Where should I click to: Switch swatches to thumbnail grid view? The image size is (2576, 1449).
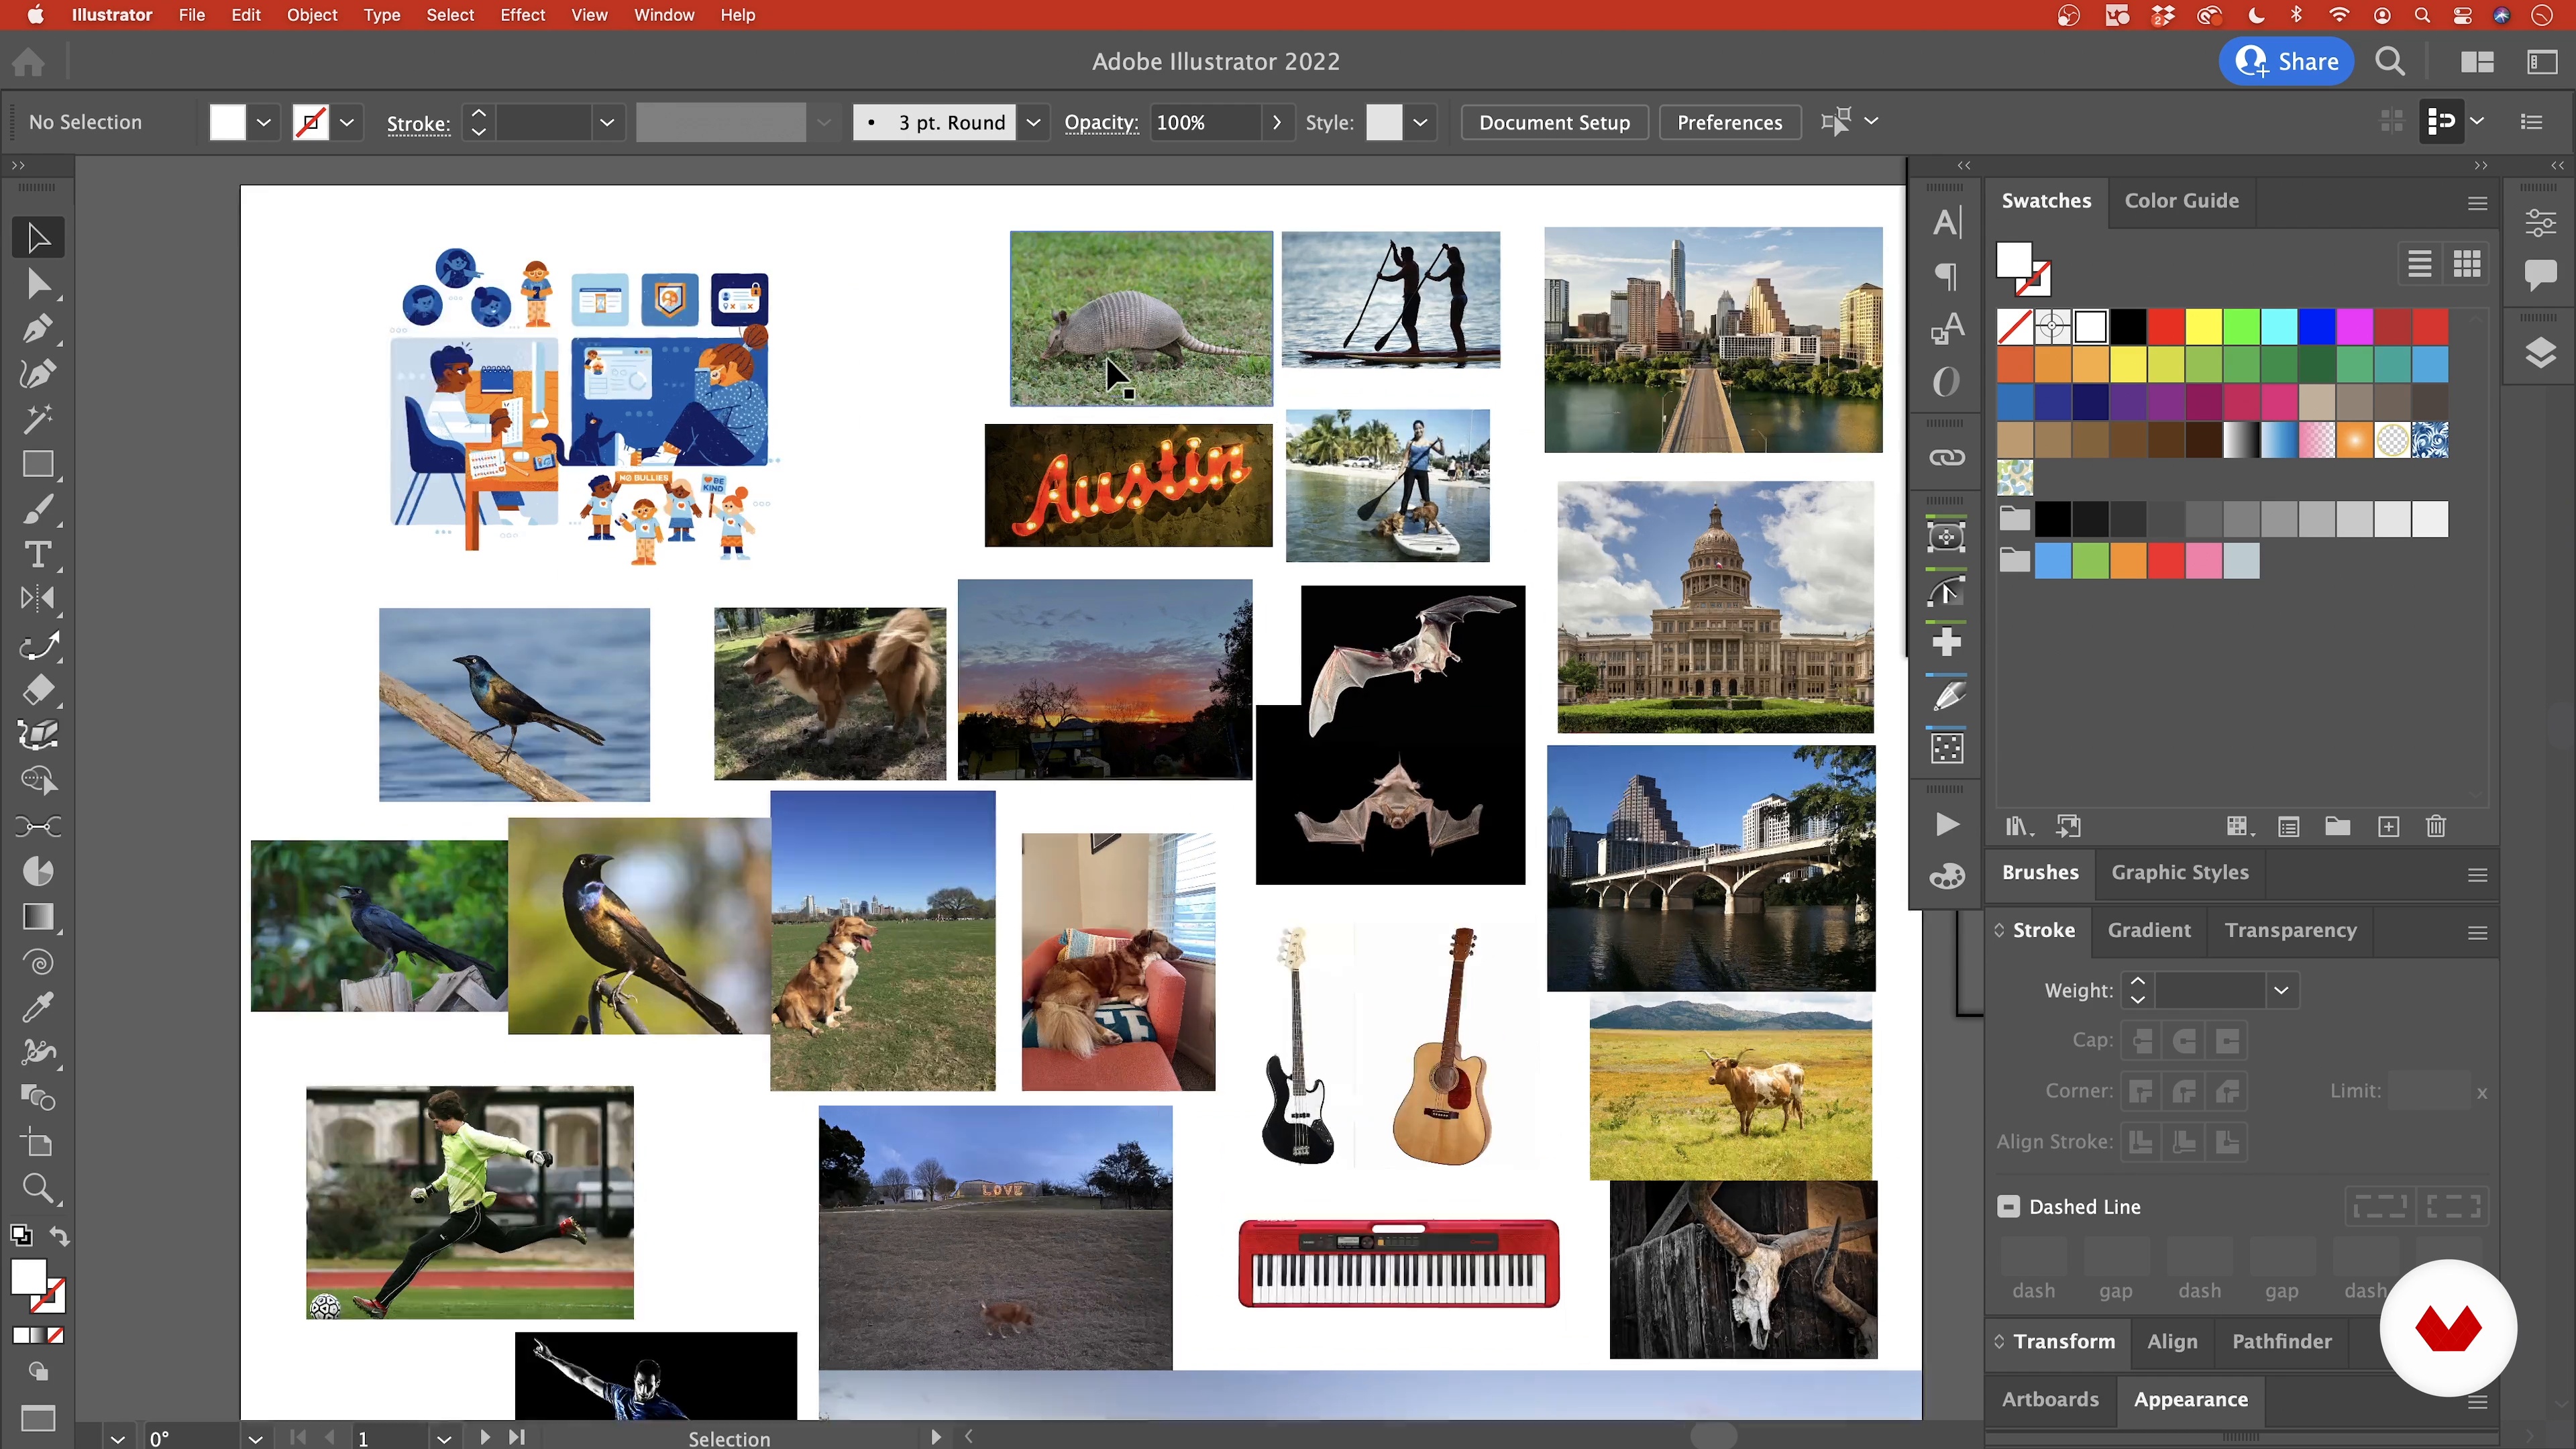click(2466, 264)
